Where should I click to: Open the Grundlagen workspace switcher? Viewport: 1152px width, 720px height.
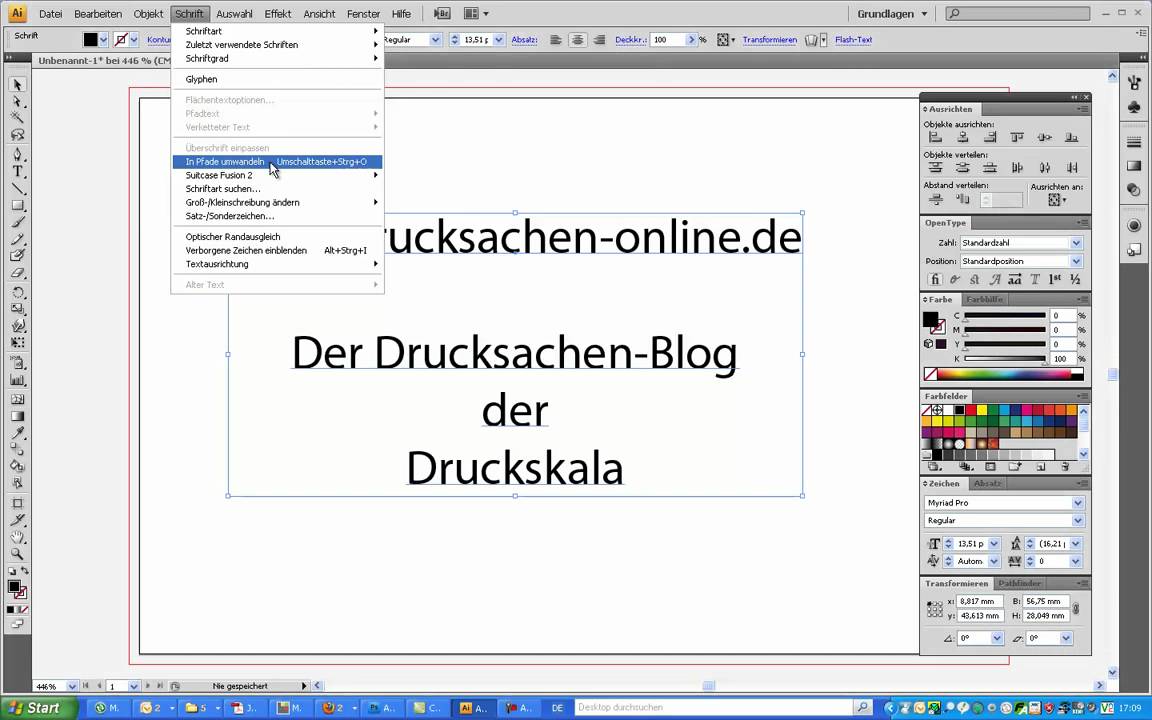(892, 14)
